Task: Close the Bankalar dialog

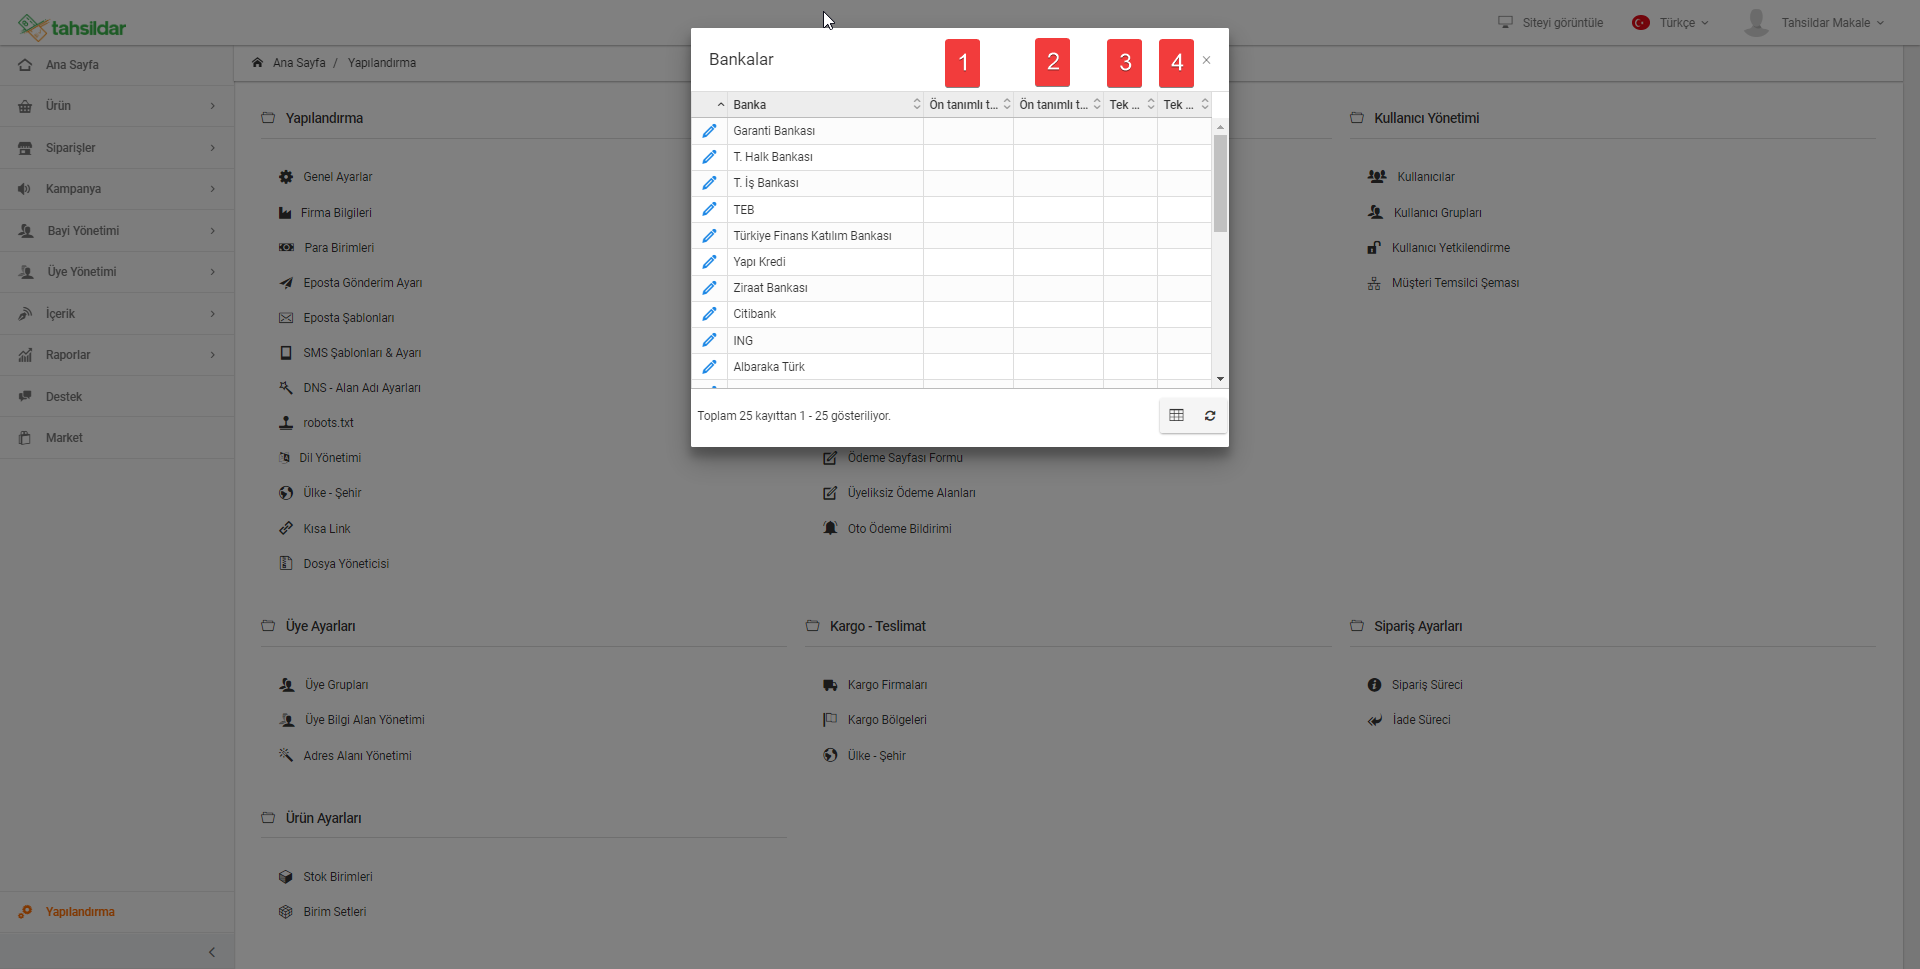Action: [x=1207, y=60]
